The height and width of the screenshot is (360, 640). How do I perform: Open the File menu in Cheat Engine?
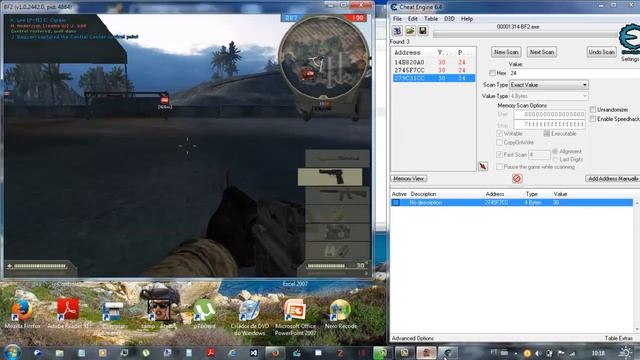click(397, 19)
